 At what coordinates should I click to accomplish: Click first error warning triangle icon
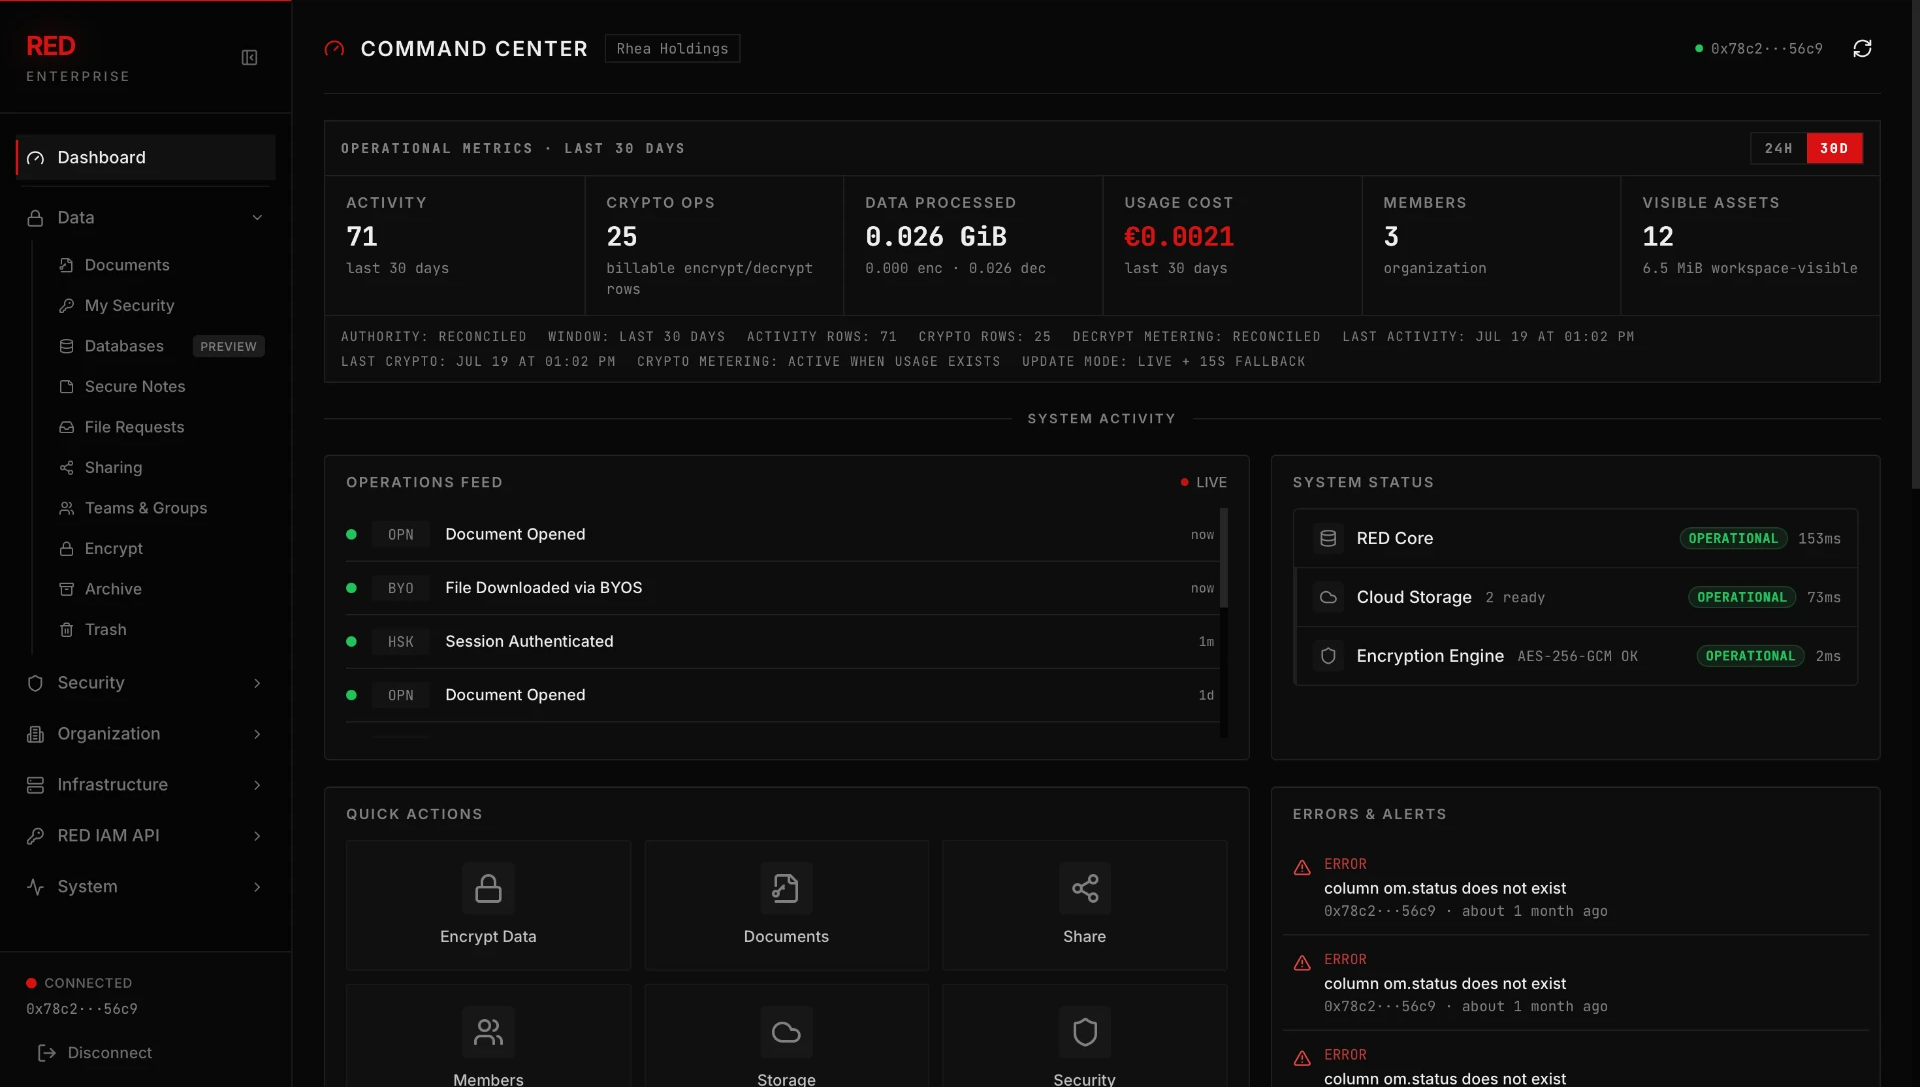click(1302, 867)
